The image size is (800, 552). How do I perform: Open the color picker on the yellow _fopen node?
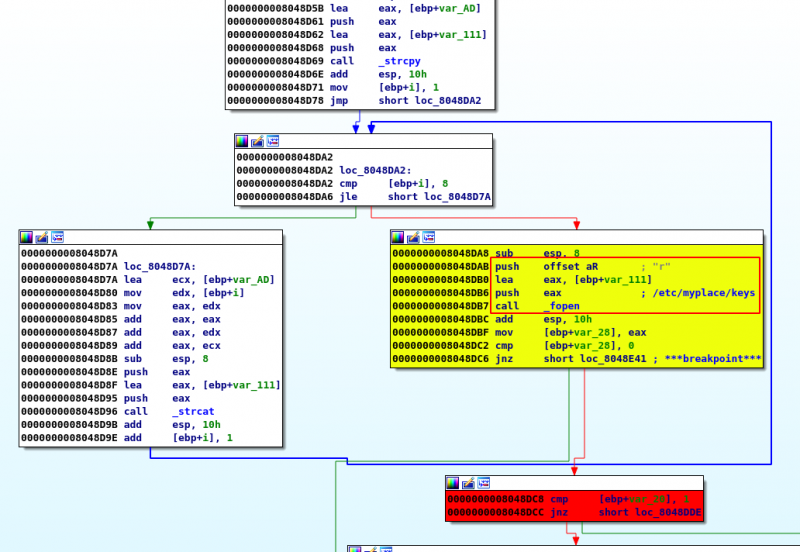pyautogui.click(x=398, y=237)
